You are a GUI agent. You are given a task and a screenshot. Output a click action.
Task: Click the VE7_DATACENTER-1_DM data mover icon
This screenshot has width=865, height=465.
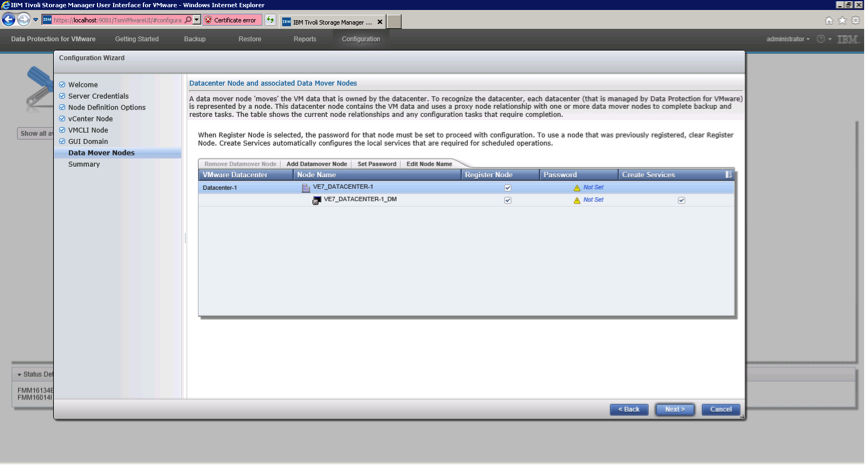(316, 201)
